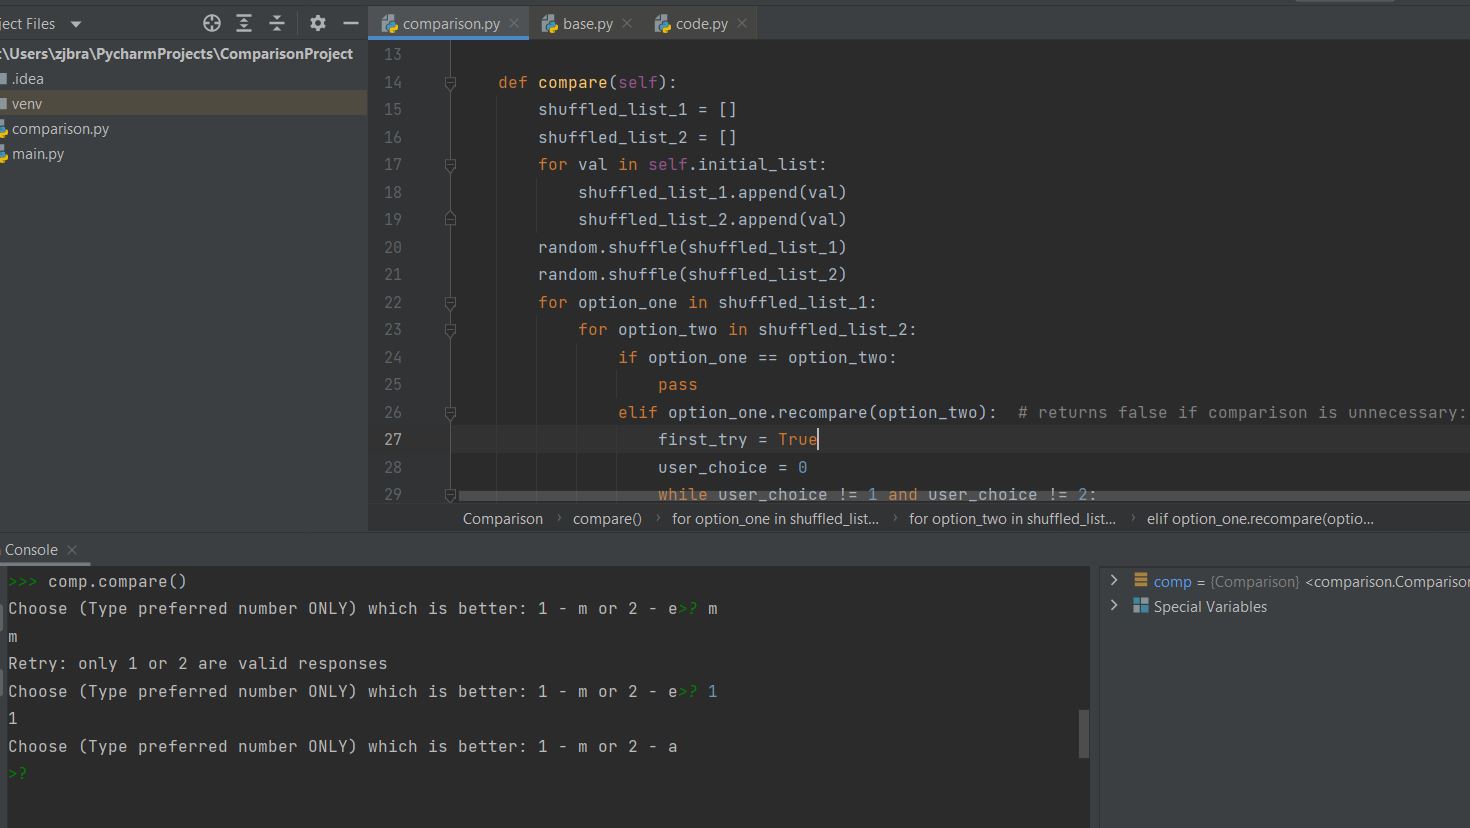The height and width of the screenshot is (828, 1470).
Task: Switch to the comparison.py editor tab
Action: point(451,24)
